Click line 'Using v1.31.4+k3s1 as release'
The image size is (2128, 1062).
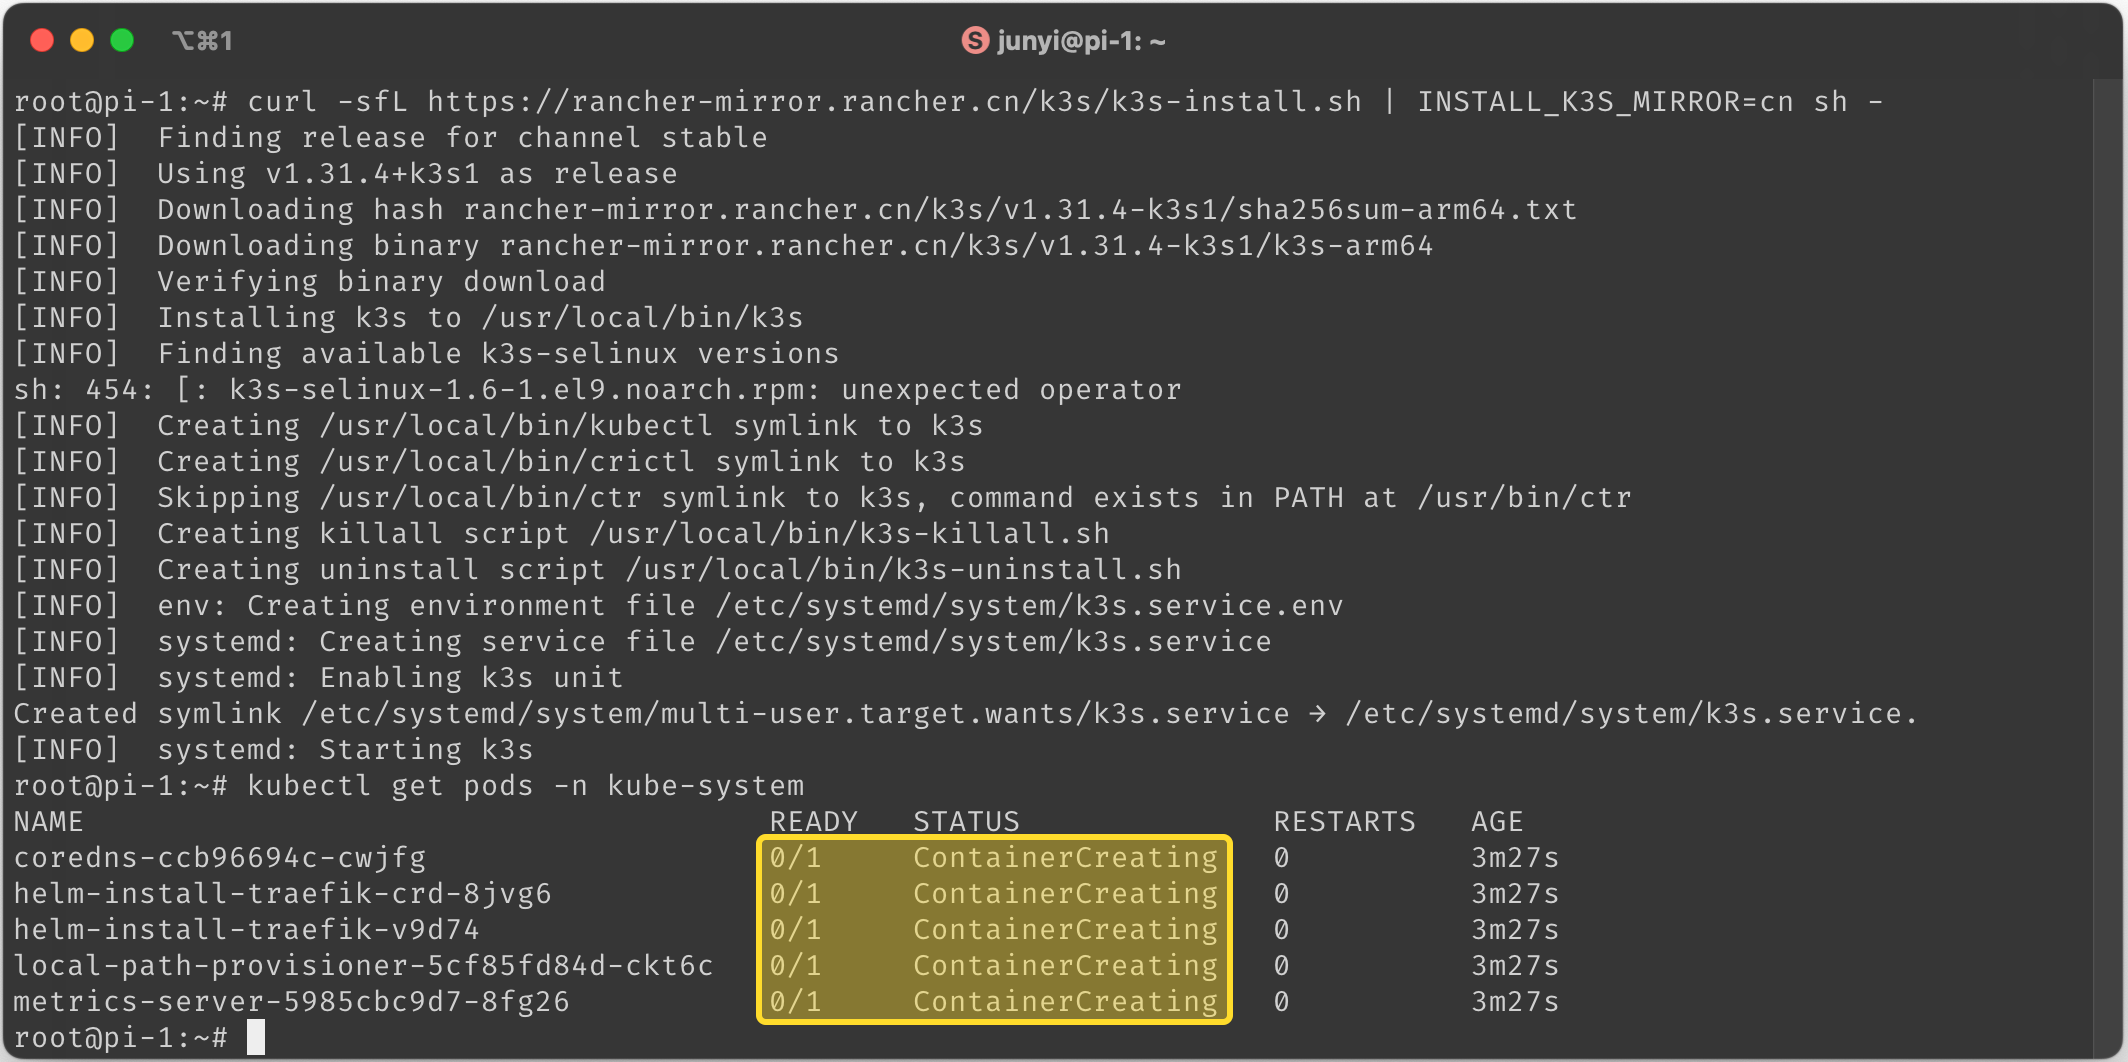[417, 174]
